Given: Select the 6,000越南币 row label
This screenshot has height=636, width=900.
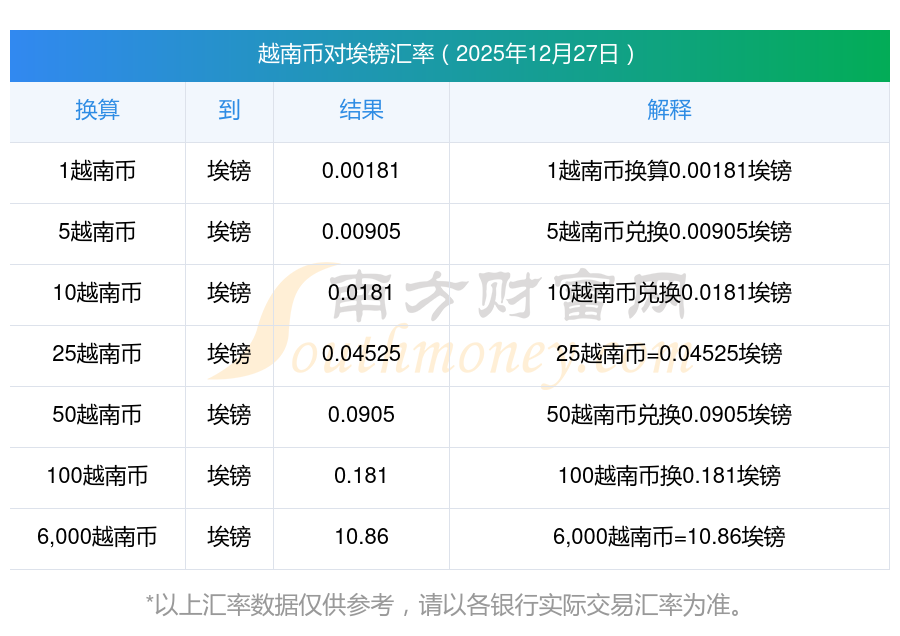Looking at the screenshot, I should click(x=97, y=537).
